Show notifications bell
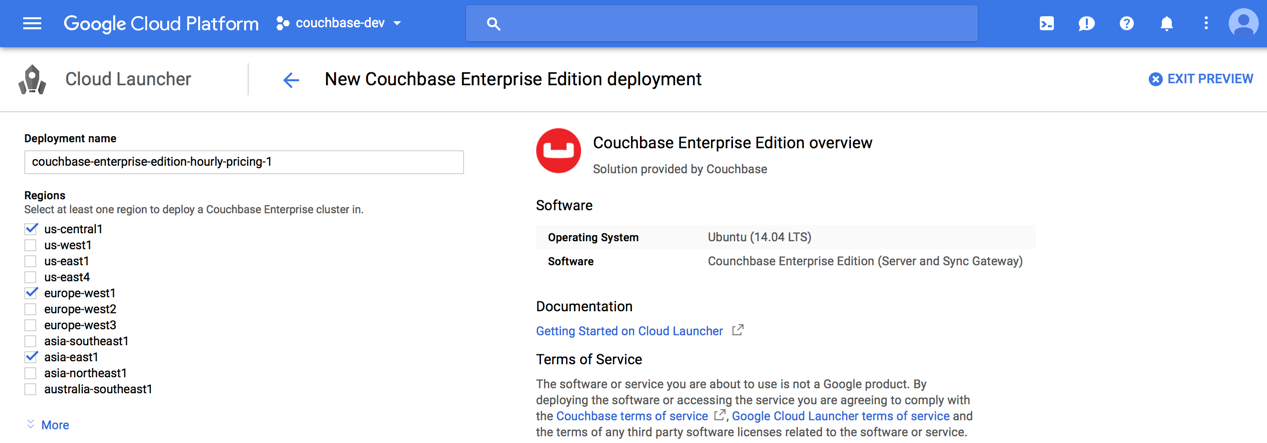 pyautogui.click(x=1166, y=23)
